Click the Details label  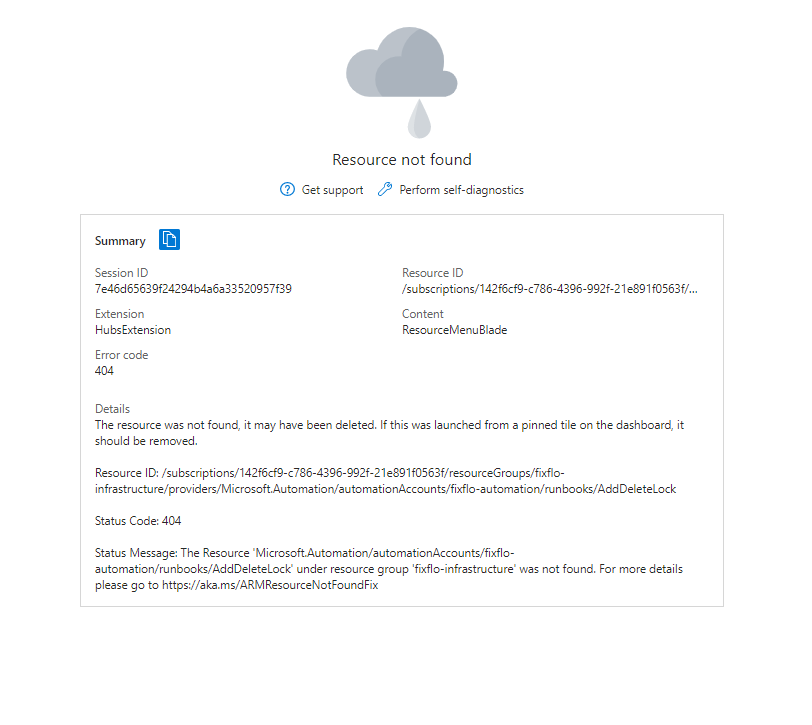(112, 409)
